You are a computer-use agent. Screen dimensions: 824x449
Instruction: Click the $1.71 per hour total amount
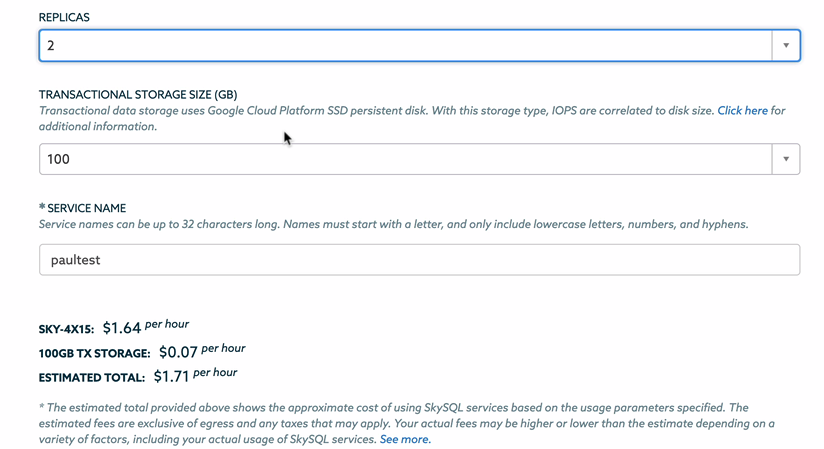(x=170, y=377)
